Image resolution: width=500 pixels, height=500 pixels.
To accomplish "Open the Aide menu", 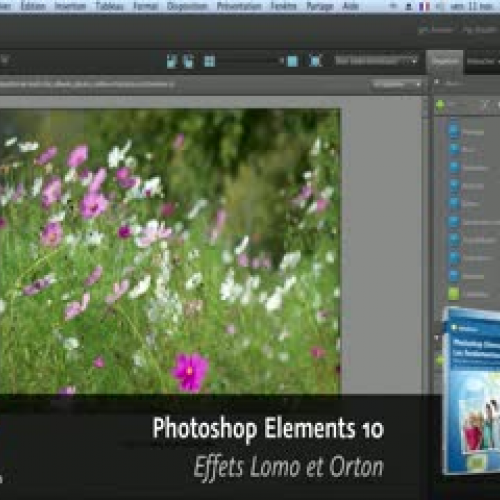I will pos(351,6).
